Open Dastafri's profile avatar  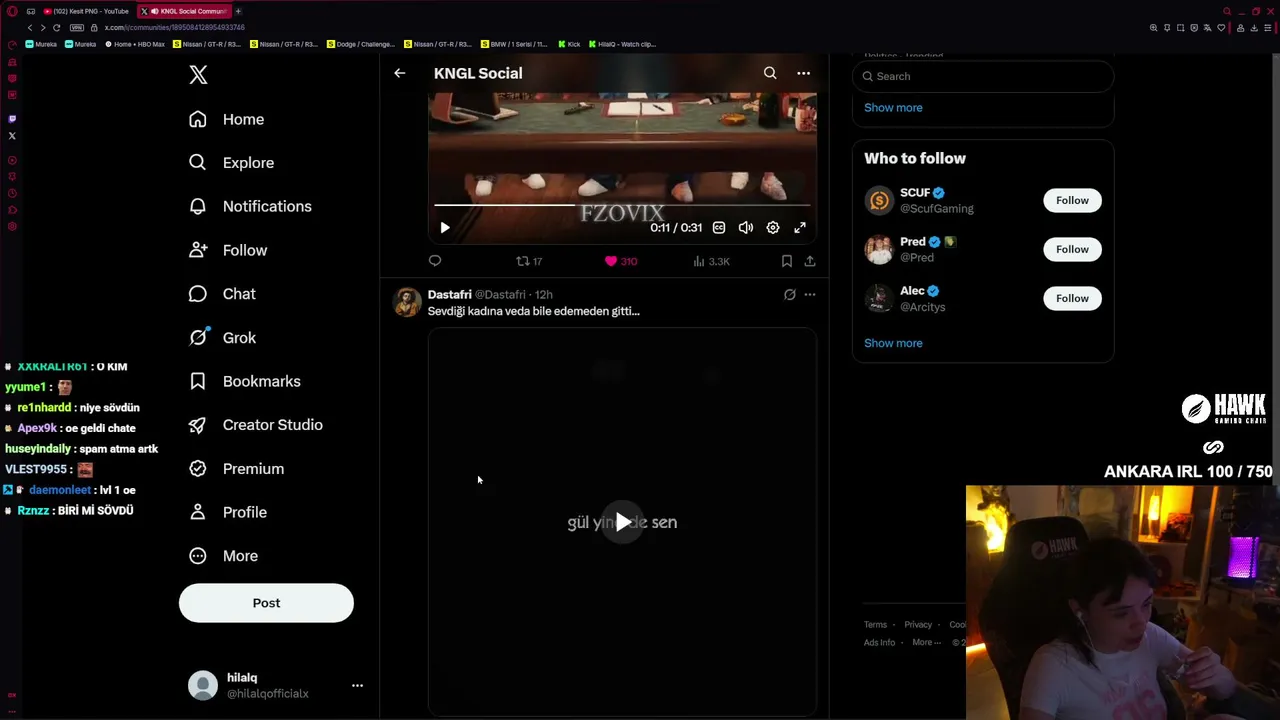(x=408, y=302)
